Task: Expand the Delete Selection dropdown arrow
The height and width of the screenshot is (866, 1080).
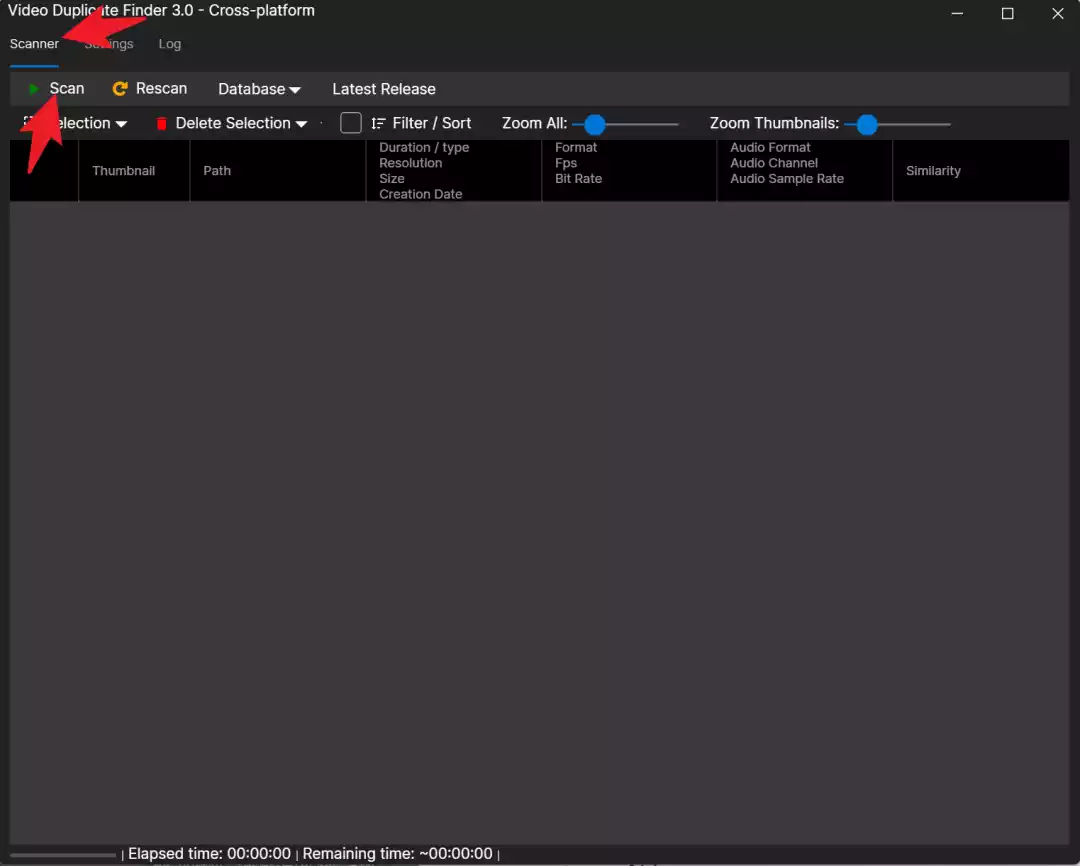Action: [x=301, y=125]
